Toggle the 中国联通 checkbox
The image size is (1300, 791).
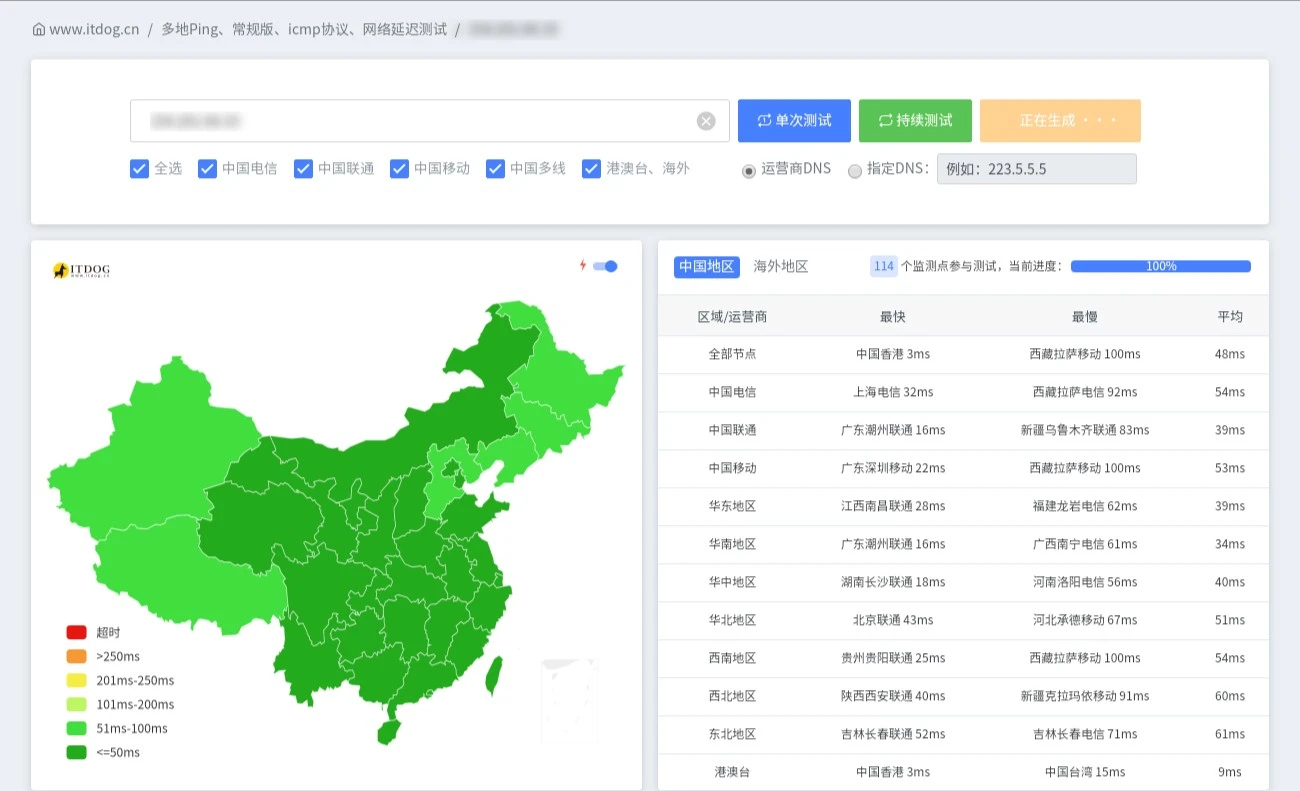(304, 169)
